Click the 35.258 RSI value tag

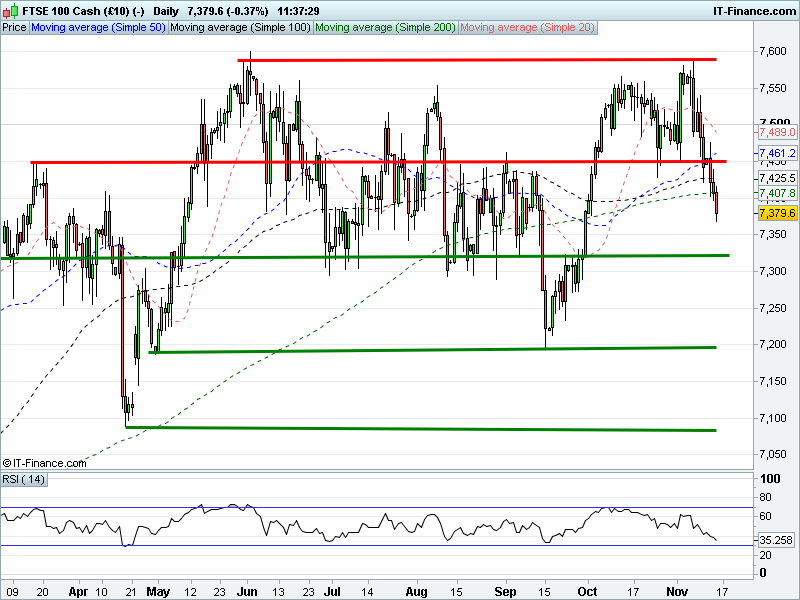[x=776, y=540]
